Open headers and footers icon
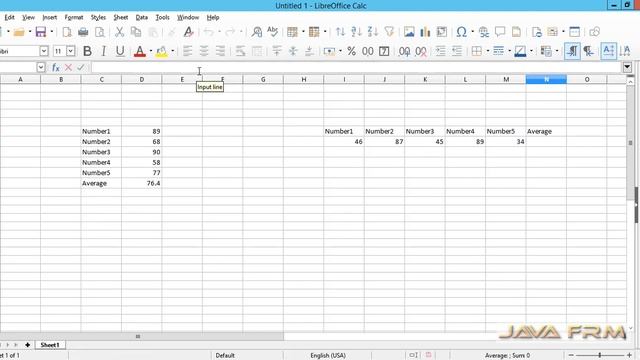The image size is (640, 360). pyautogui.click(x=516, y=32)
